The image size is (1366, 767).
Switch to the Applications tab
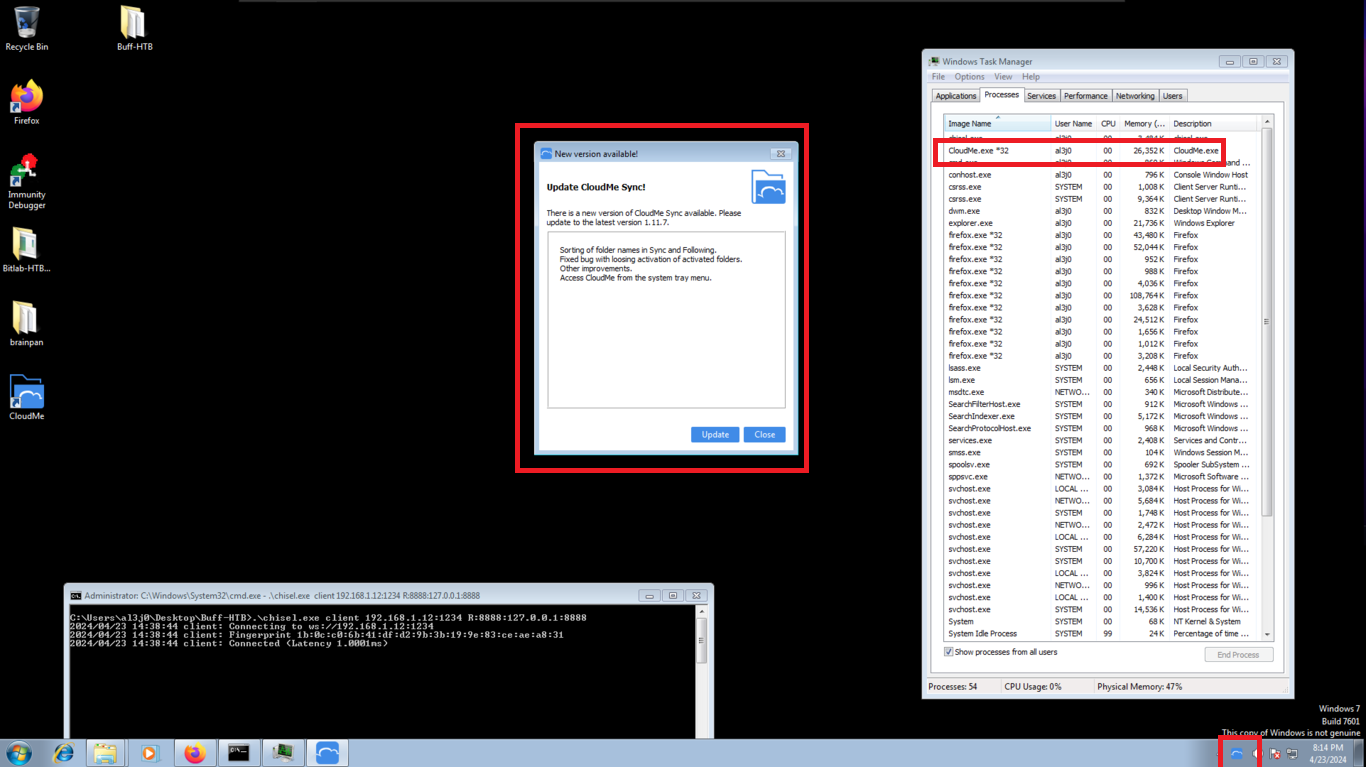pos(956,96)
